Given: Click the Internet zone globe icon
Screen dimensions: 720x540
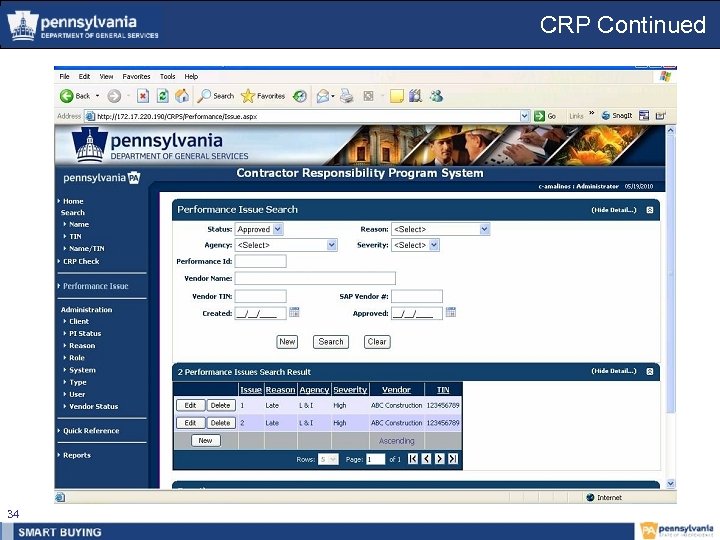Looking at the screenshot, I should pyautogui.click(x=591, y=497).
